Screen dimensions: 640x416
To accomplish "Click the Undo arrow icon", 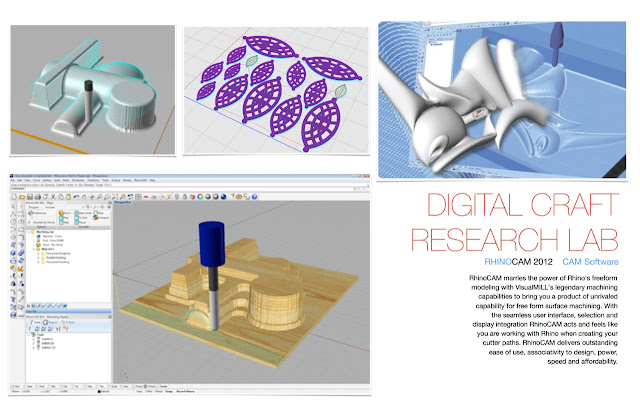I will (x=76, y=196).
